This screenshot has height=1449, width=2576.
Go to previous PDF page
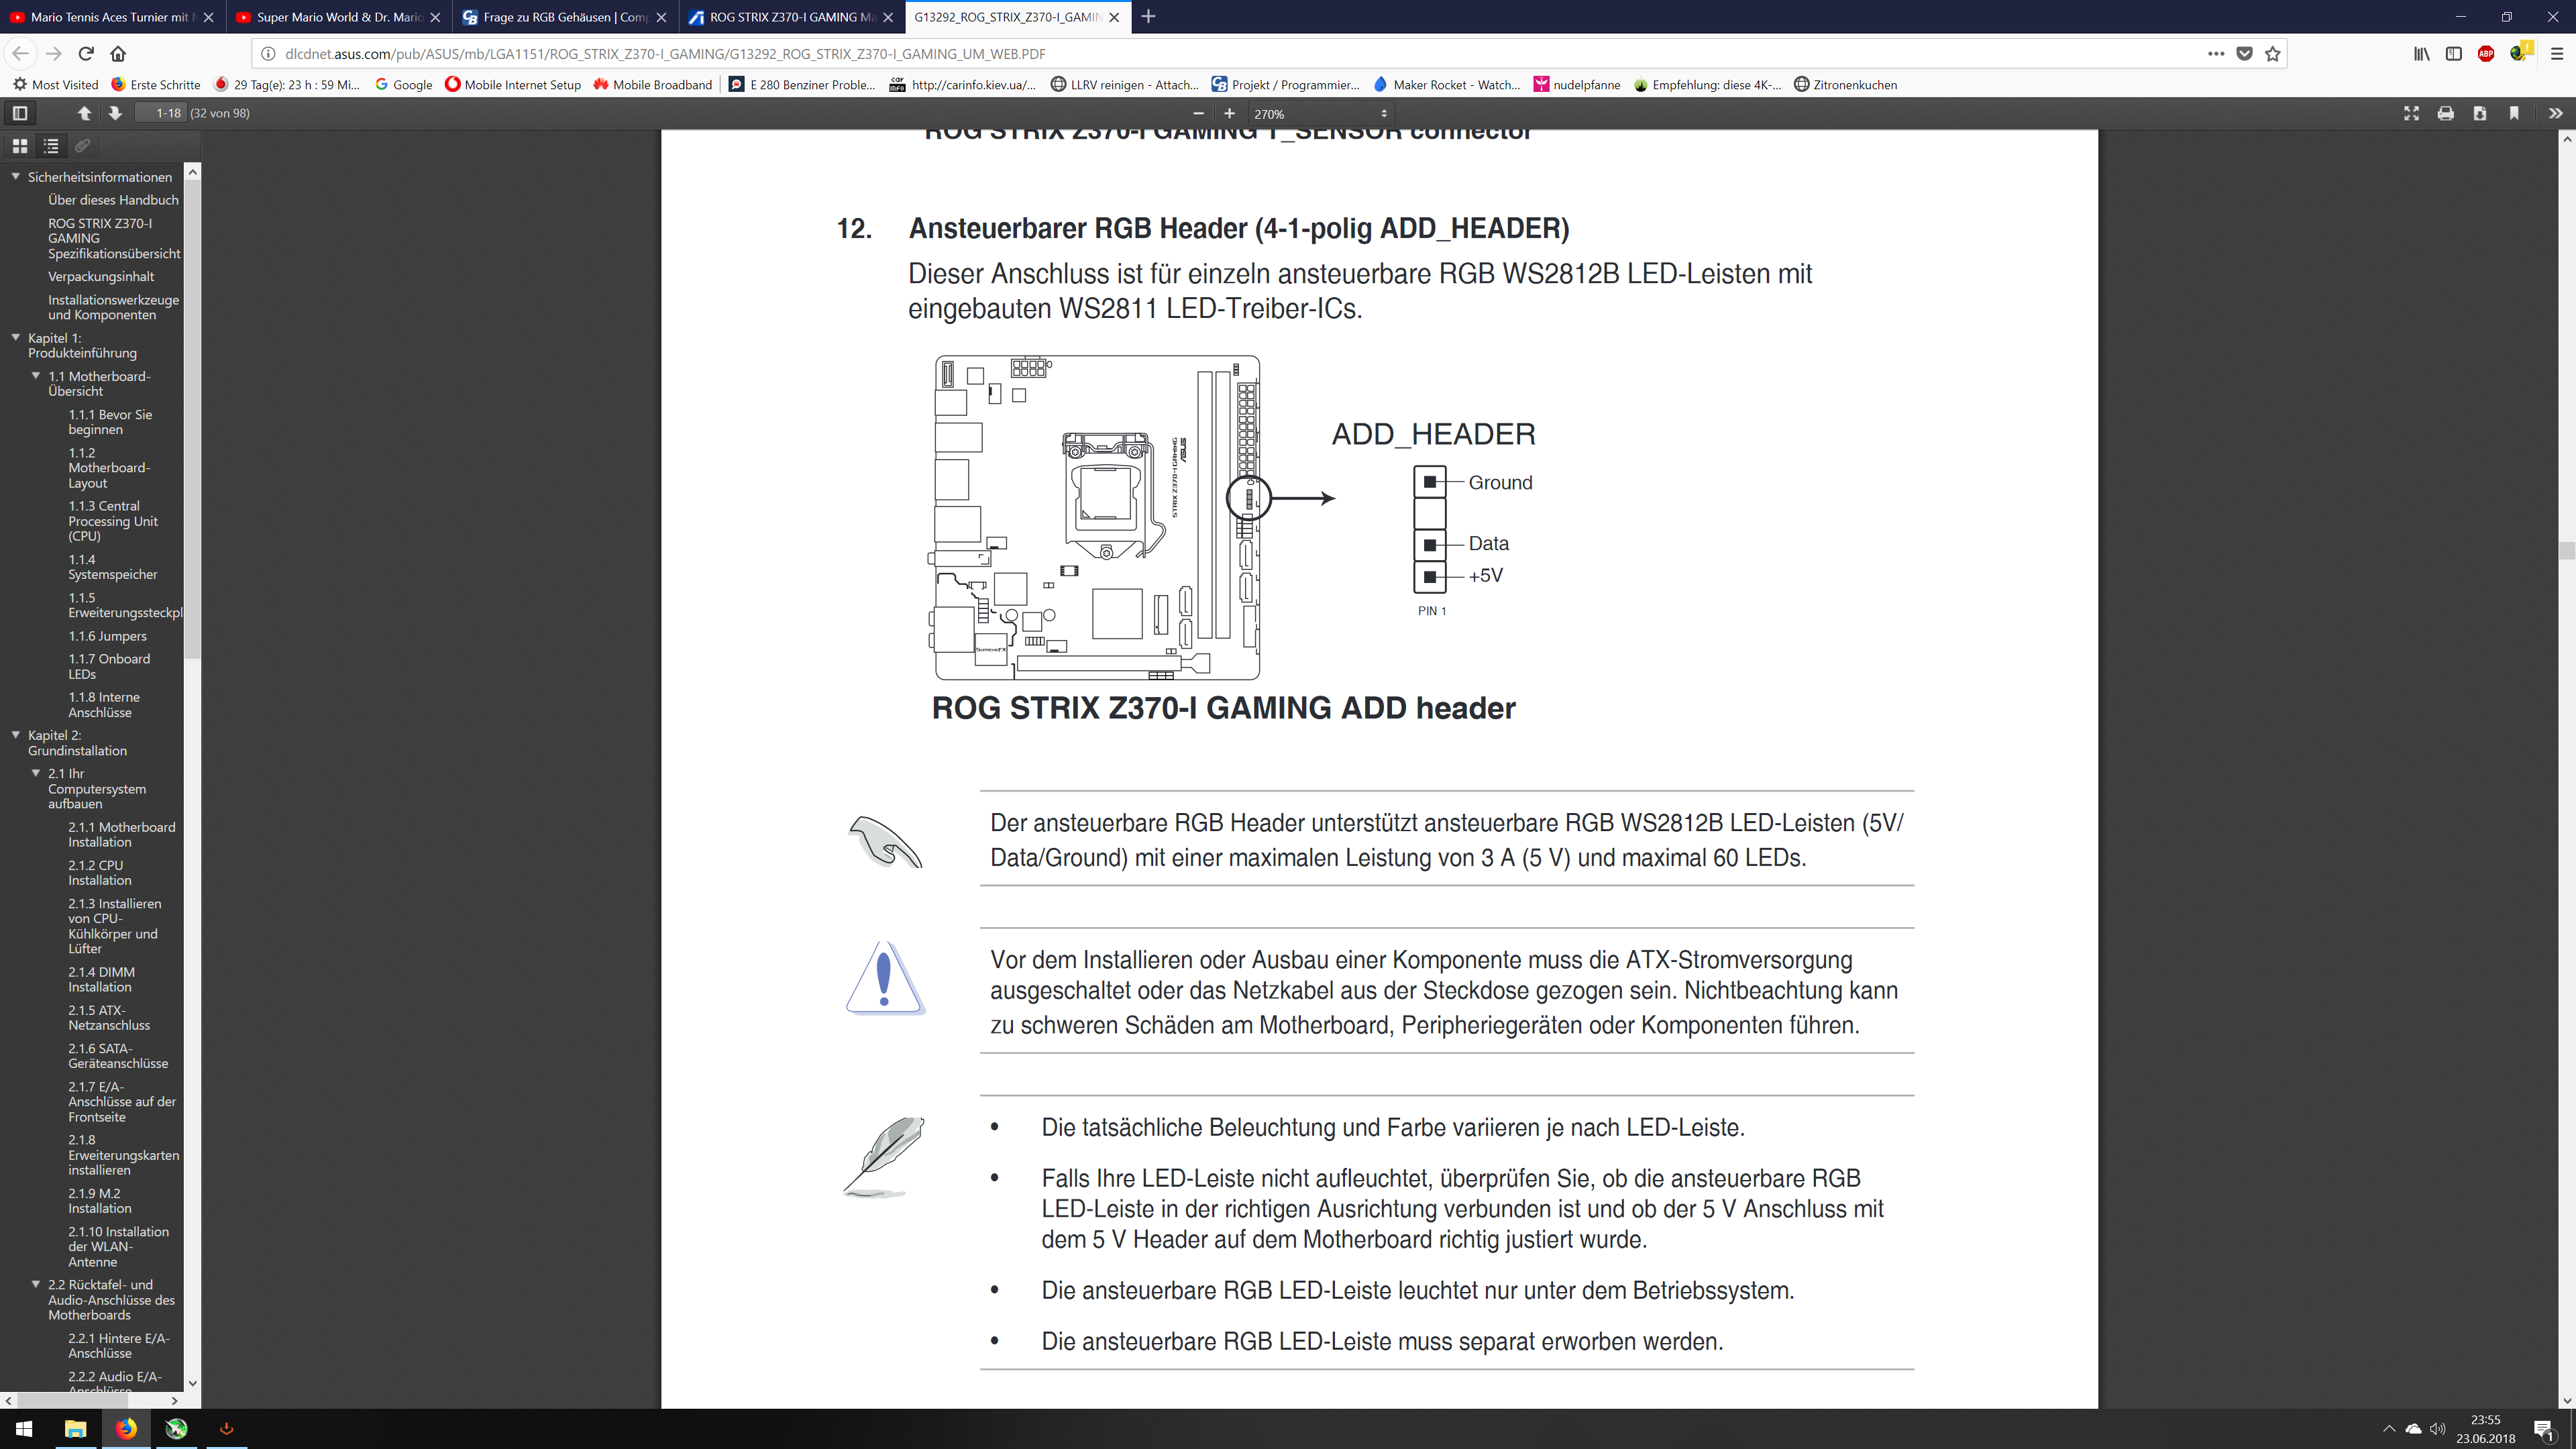click(x=85, y=113)
